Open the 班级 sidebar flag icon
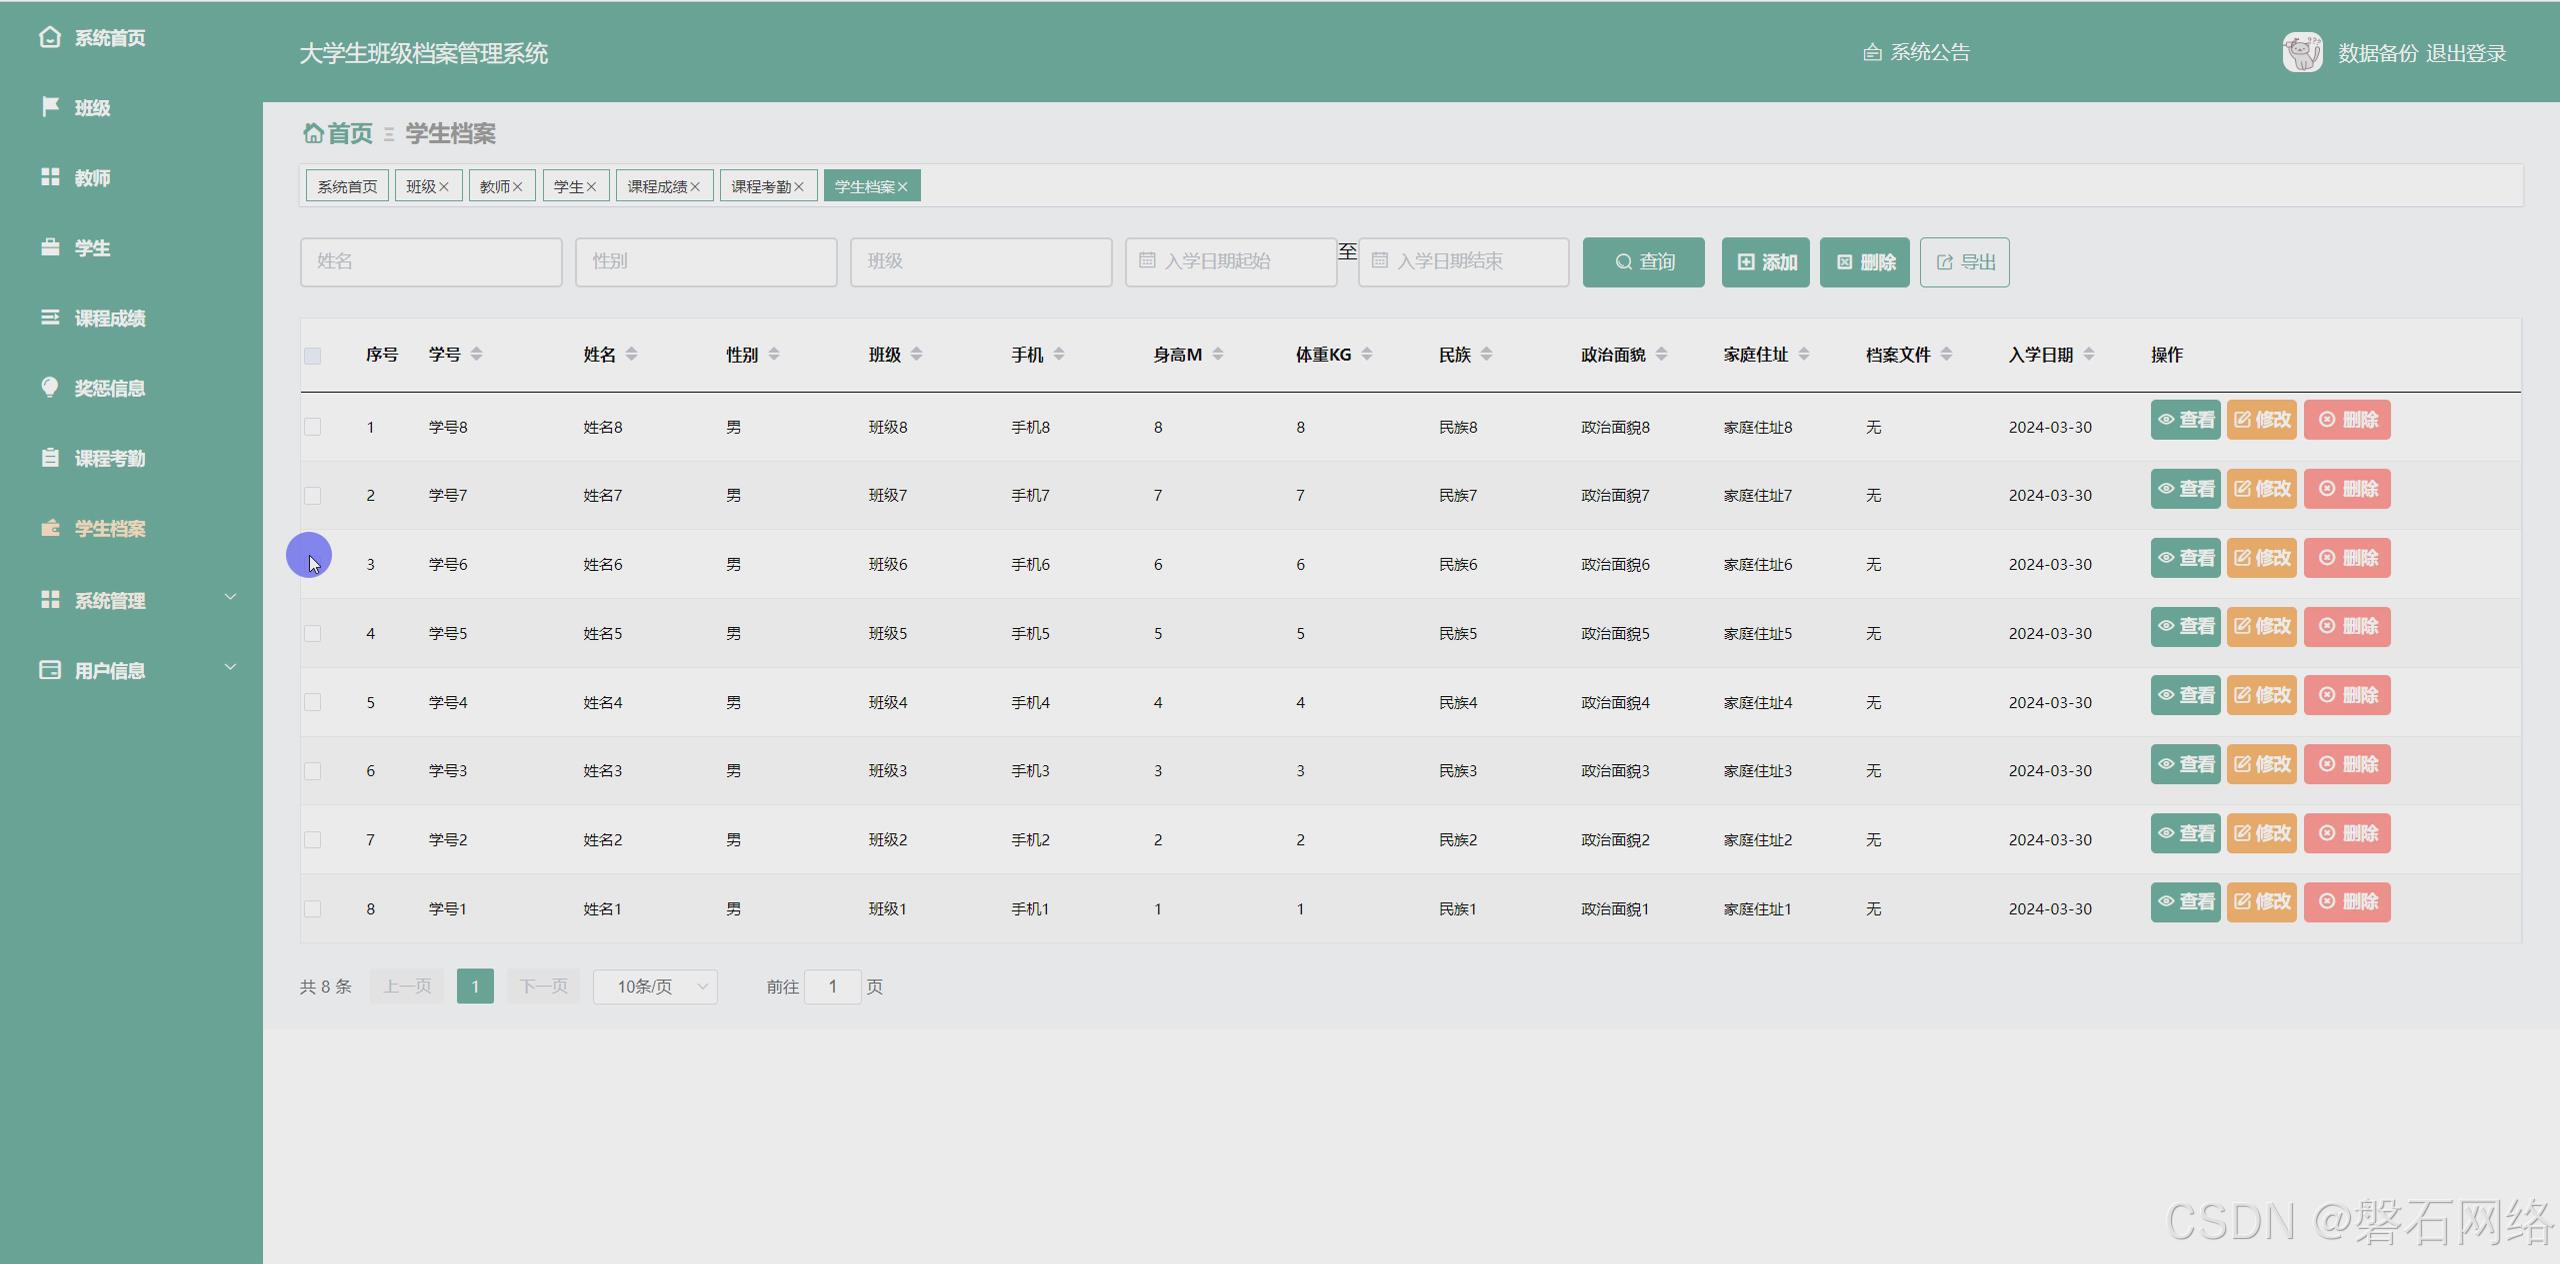 pos(50,106)
